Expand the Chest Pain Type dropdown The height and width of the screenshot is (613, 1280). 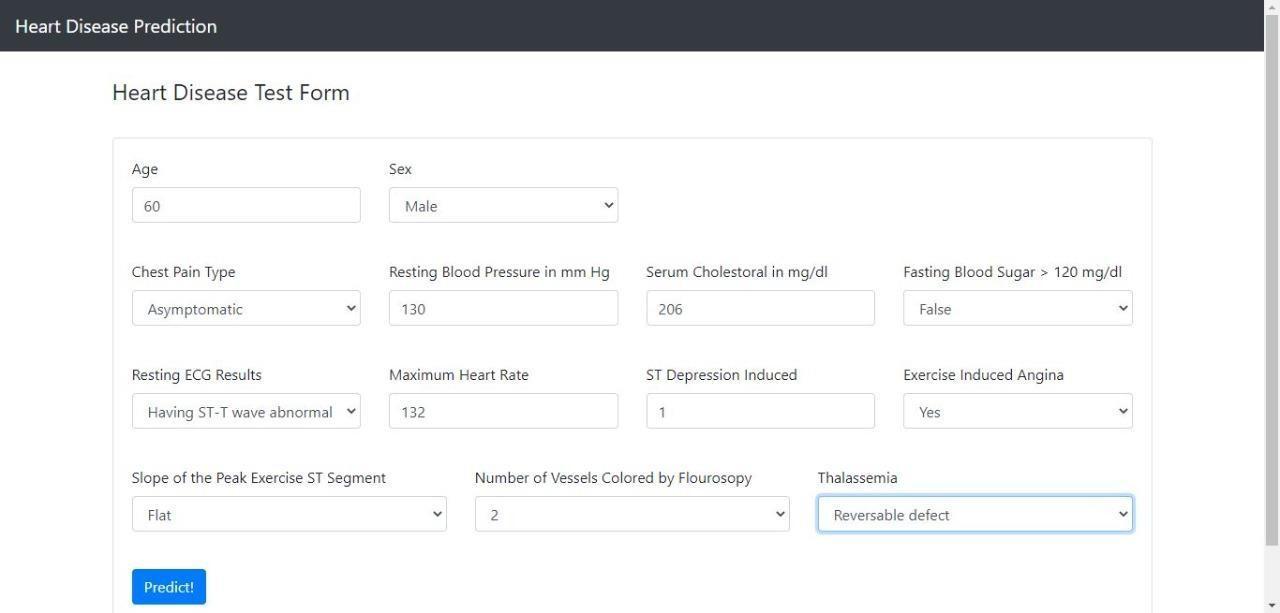pyautogui.click(x=246, y=309)
